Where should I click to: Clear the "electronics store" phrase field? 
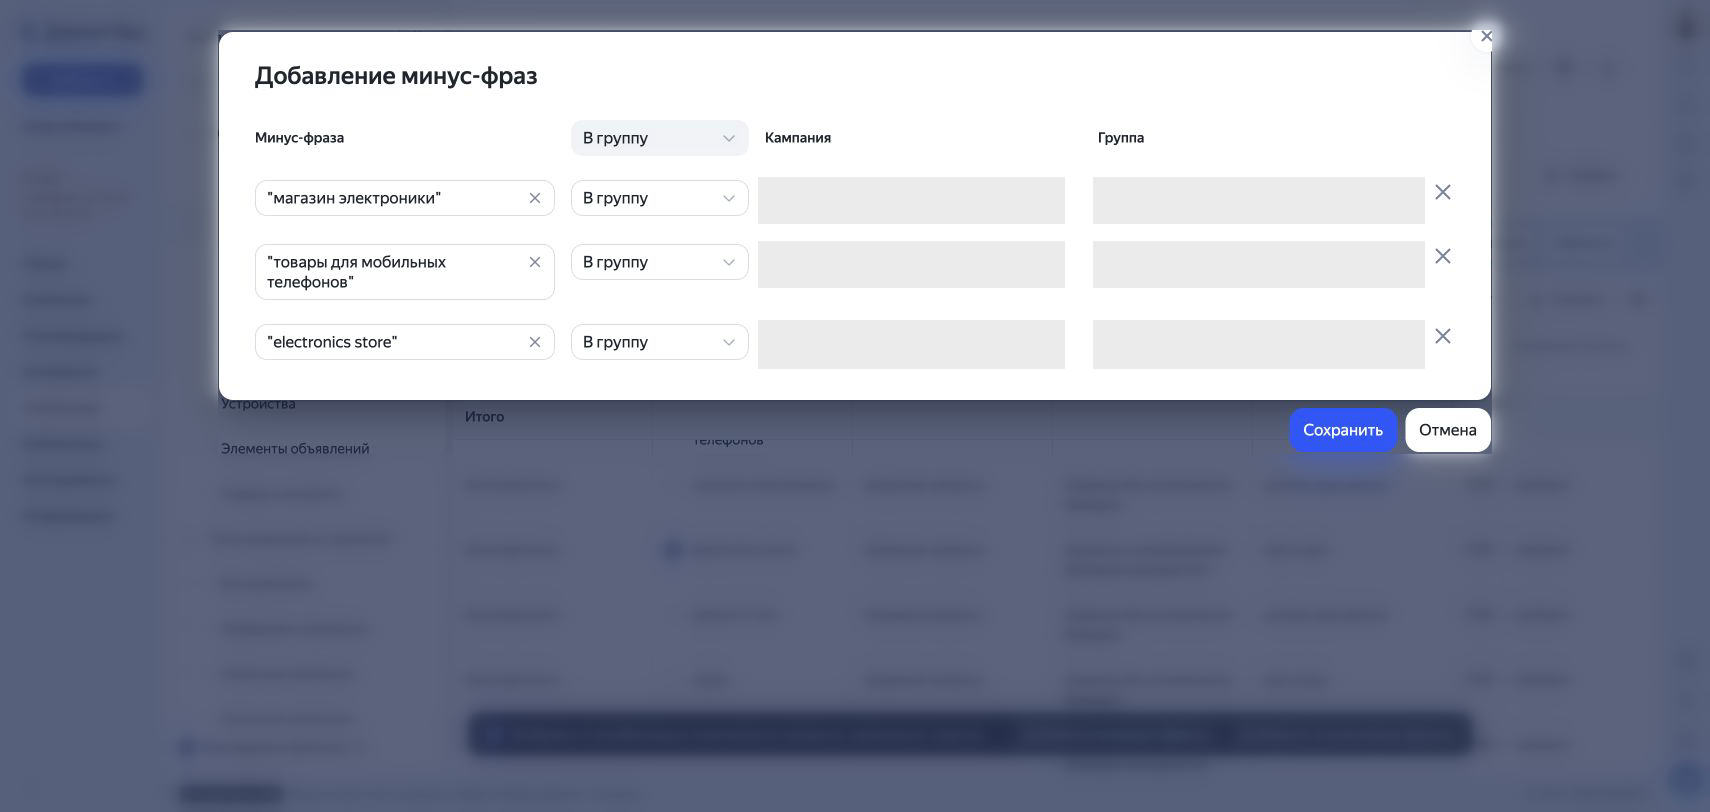pyautogui.click(x=535, y=342)
